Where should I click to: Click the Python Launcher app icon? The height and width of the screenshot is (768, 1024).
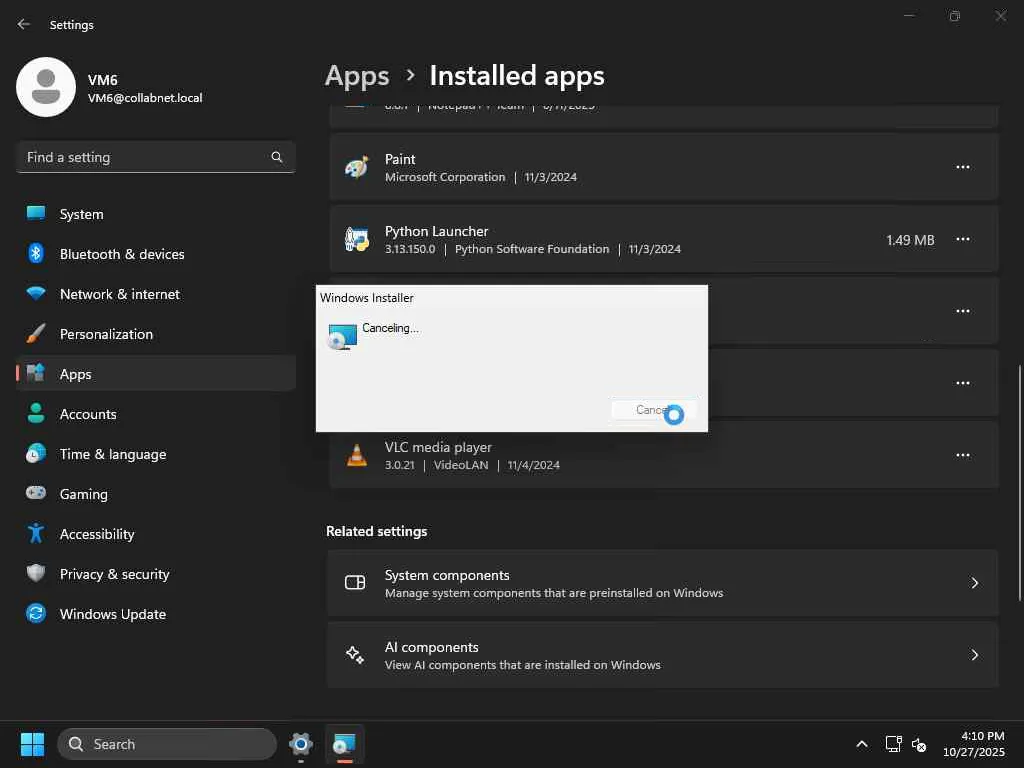pos(356,240)
